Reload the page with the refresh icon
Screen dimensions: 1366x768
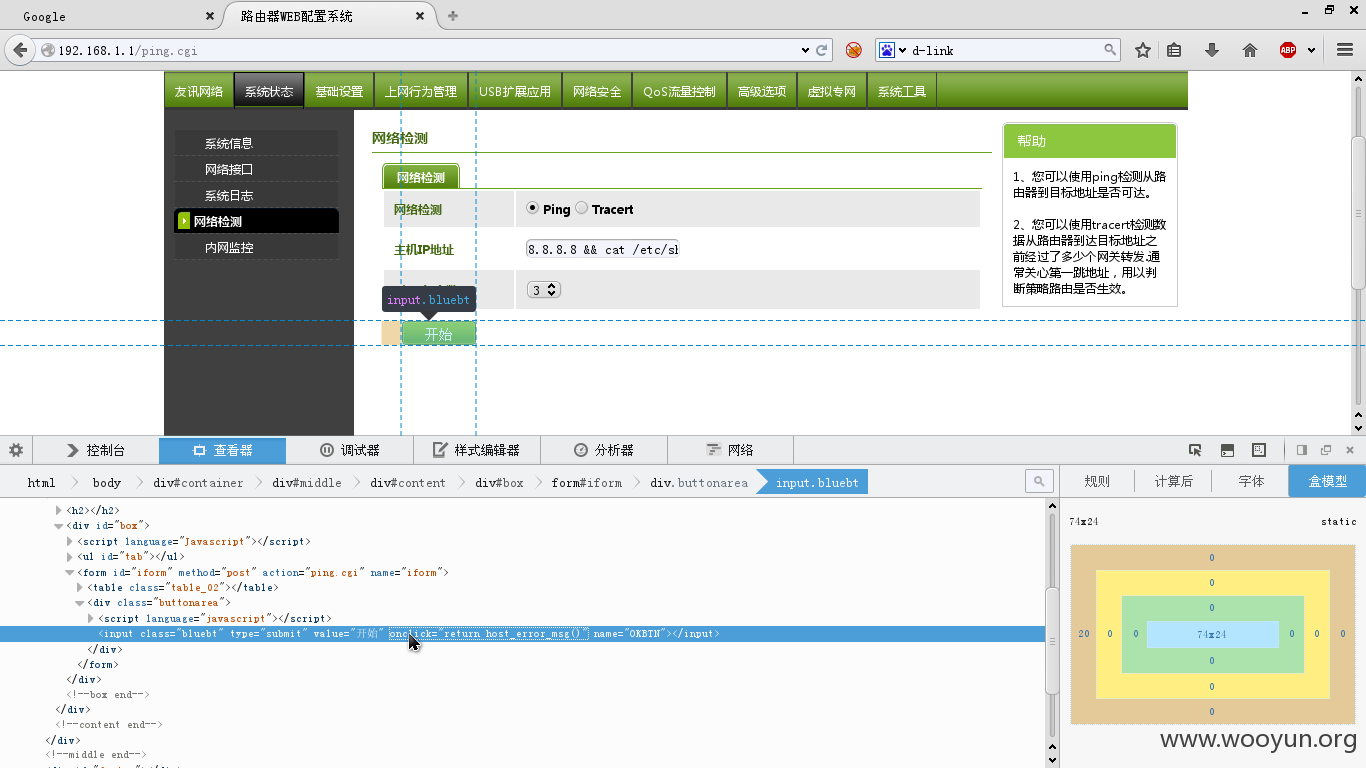822,50
